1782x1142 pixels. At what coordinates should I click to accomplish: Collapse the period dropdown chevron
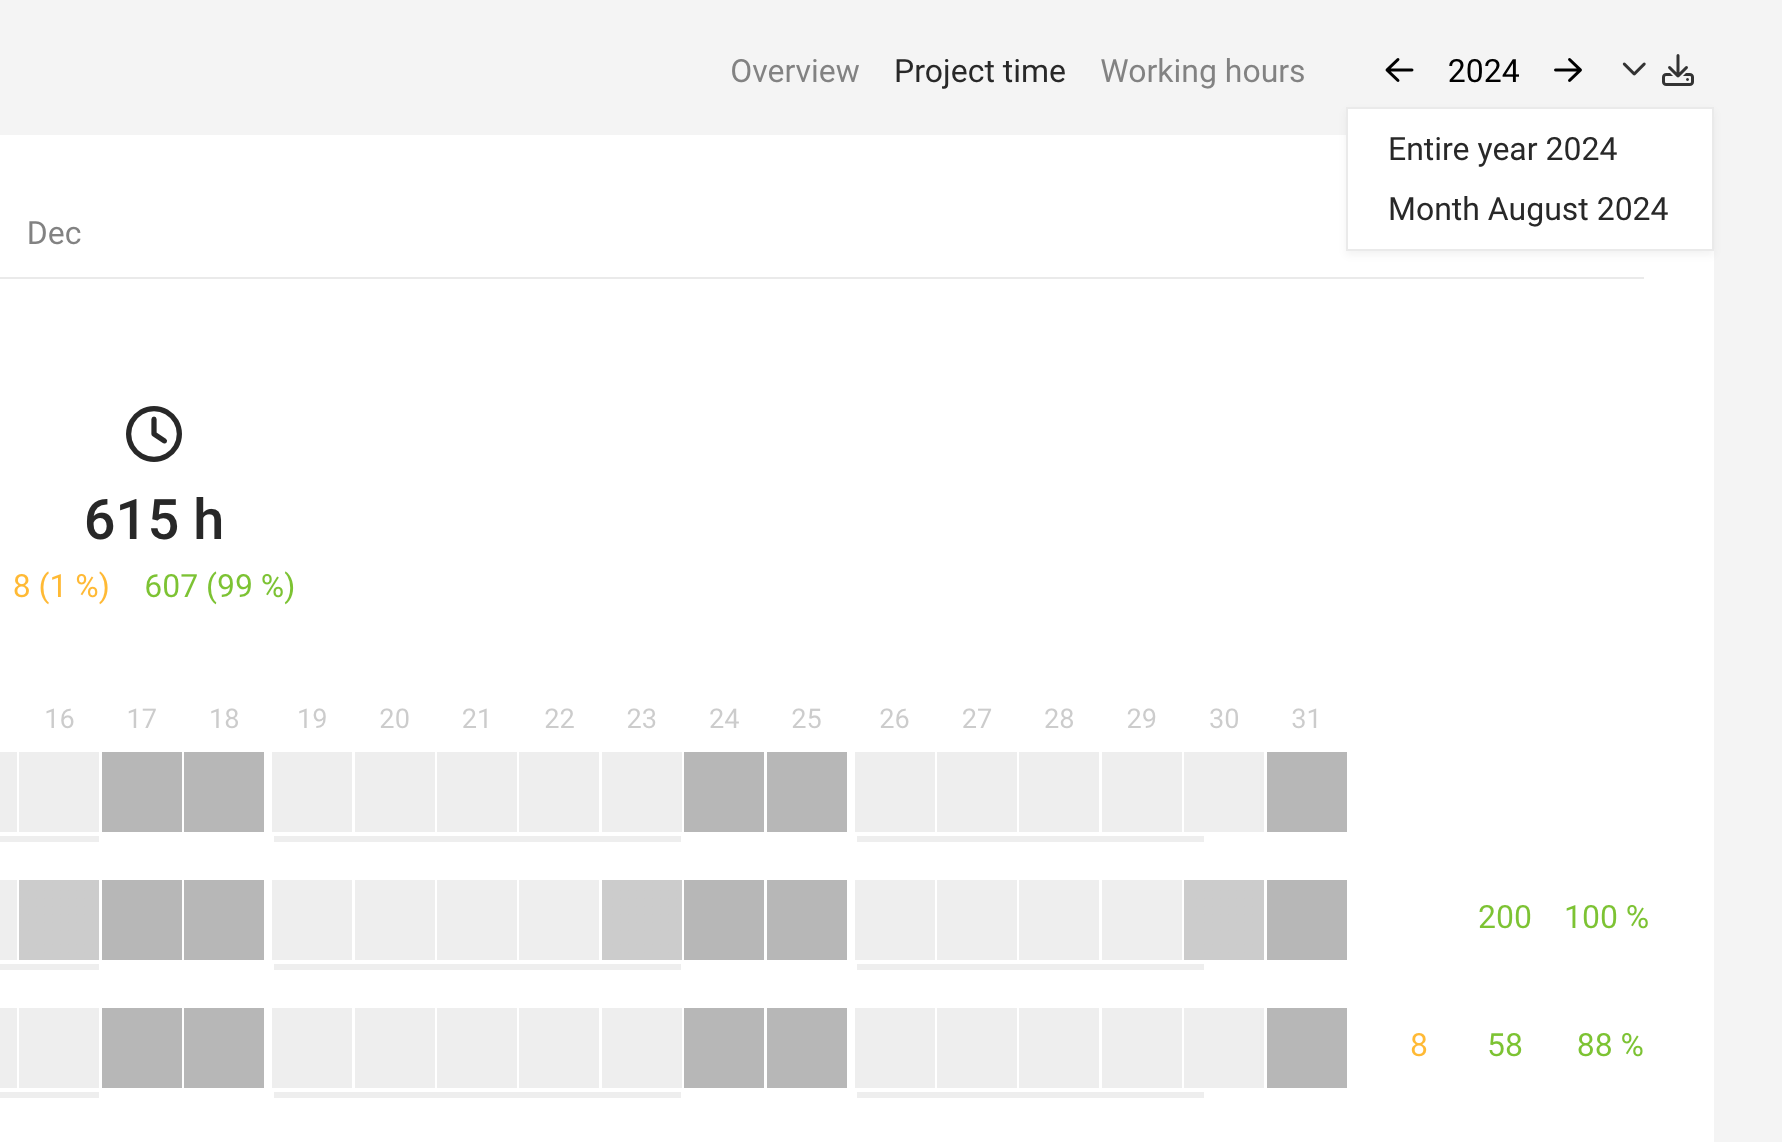coord(1633,70)
